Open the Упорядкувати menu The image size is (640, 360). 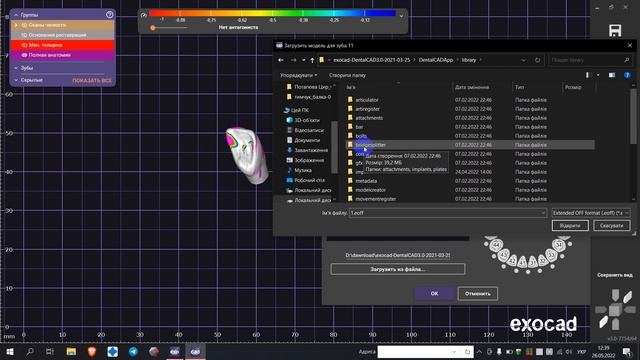pos(298,75)
